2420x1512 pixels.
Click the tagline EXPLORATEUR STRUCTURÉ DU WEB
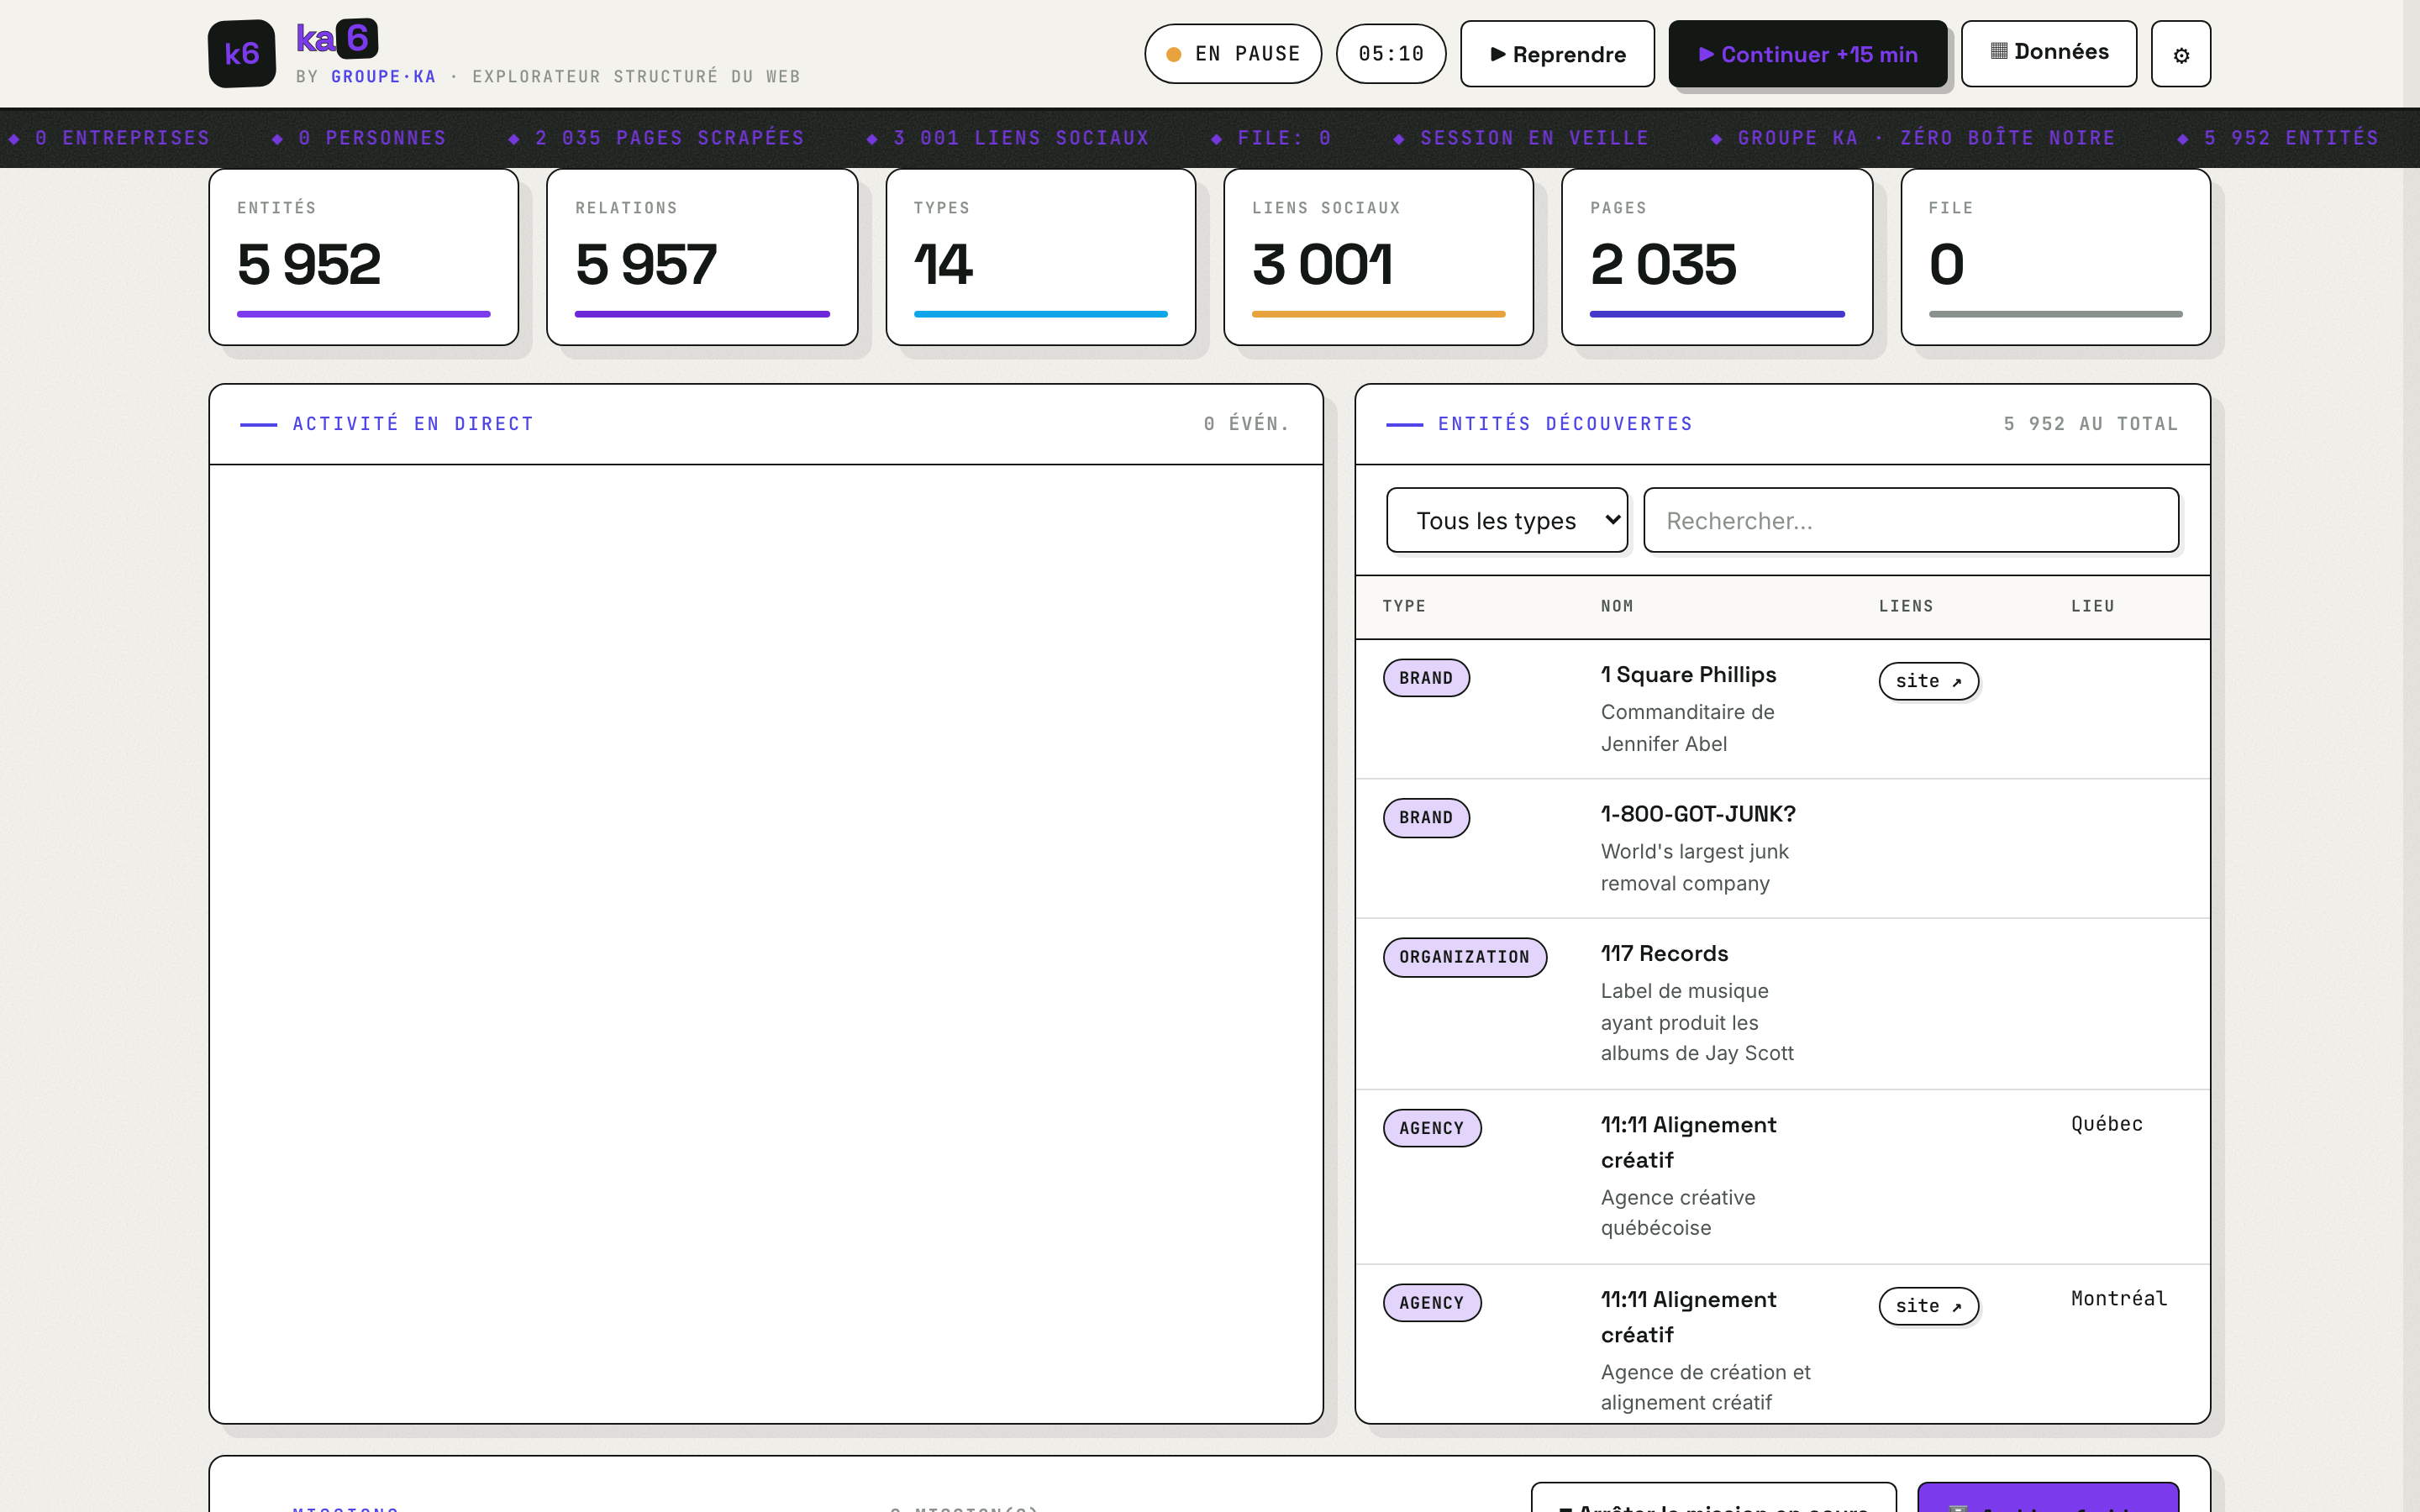636,77
